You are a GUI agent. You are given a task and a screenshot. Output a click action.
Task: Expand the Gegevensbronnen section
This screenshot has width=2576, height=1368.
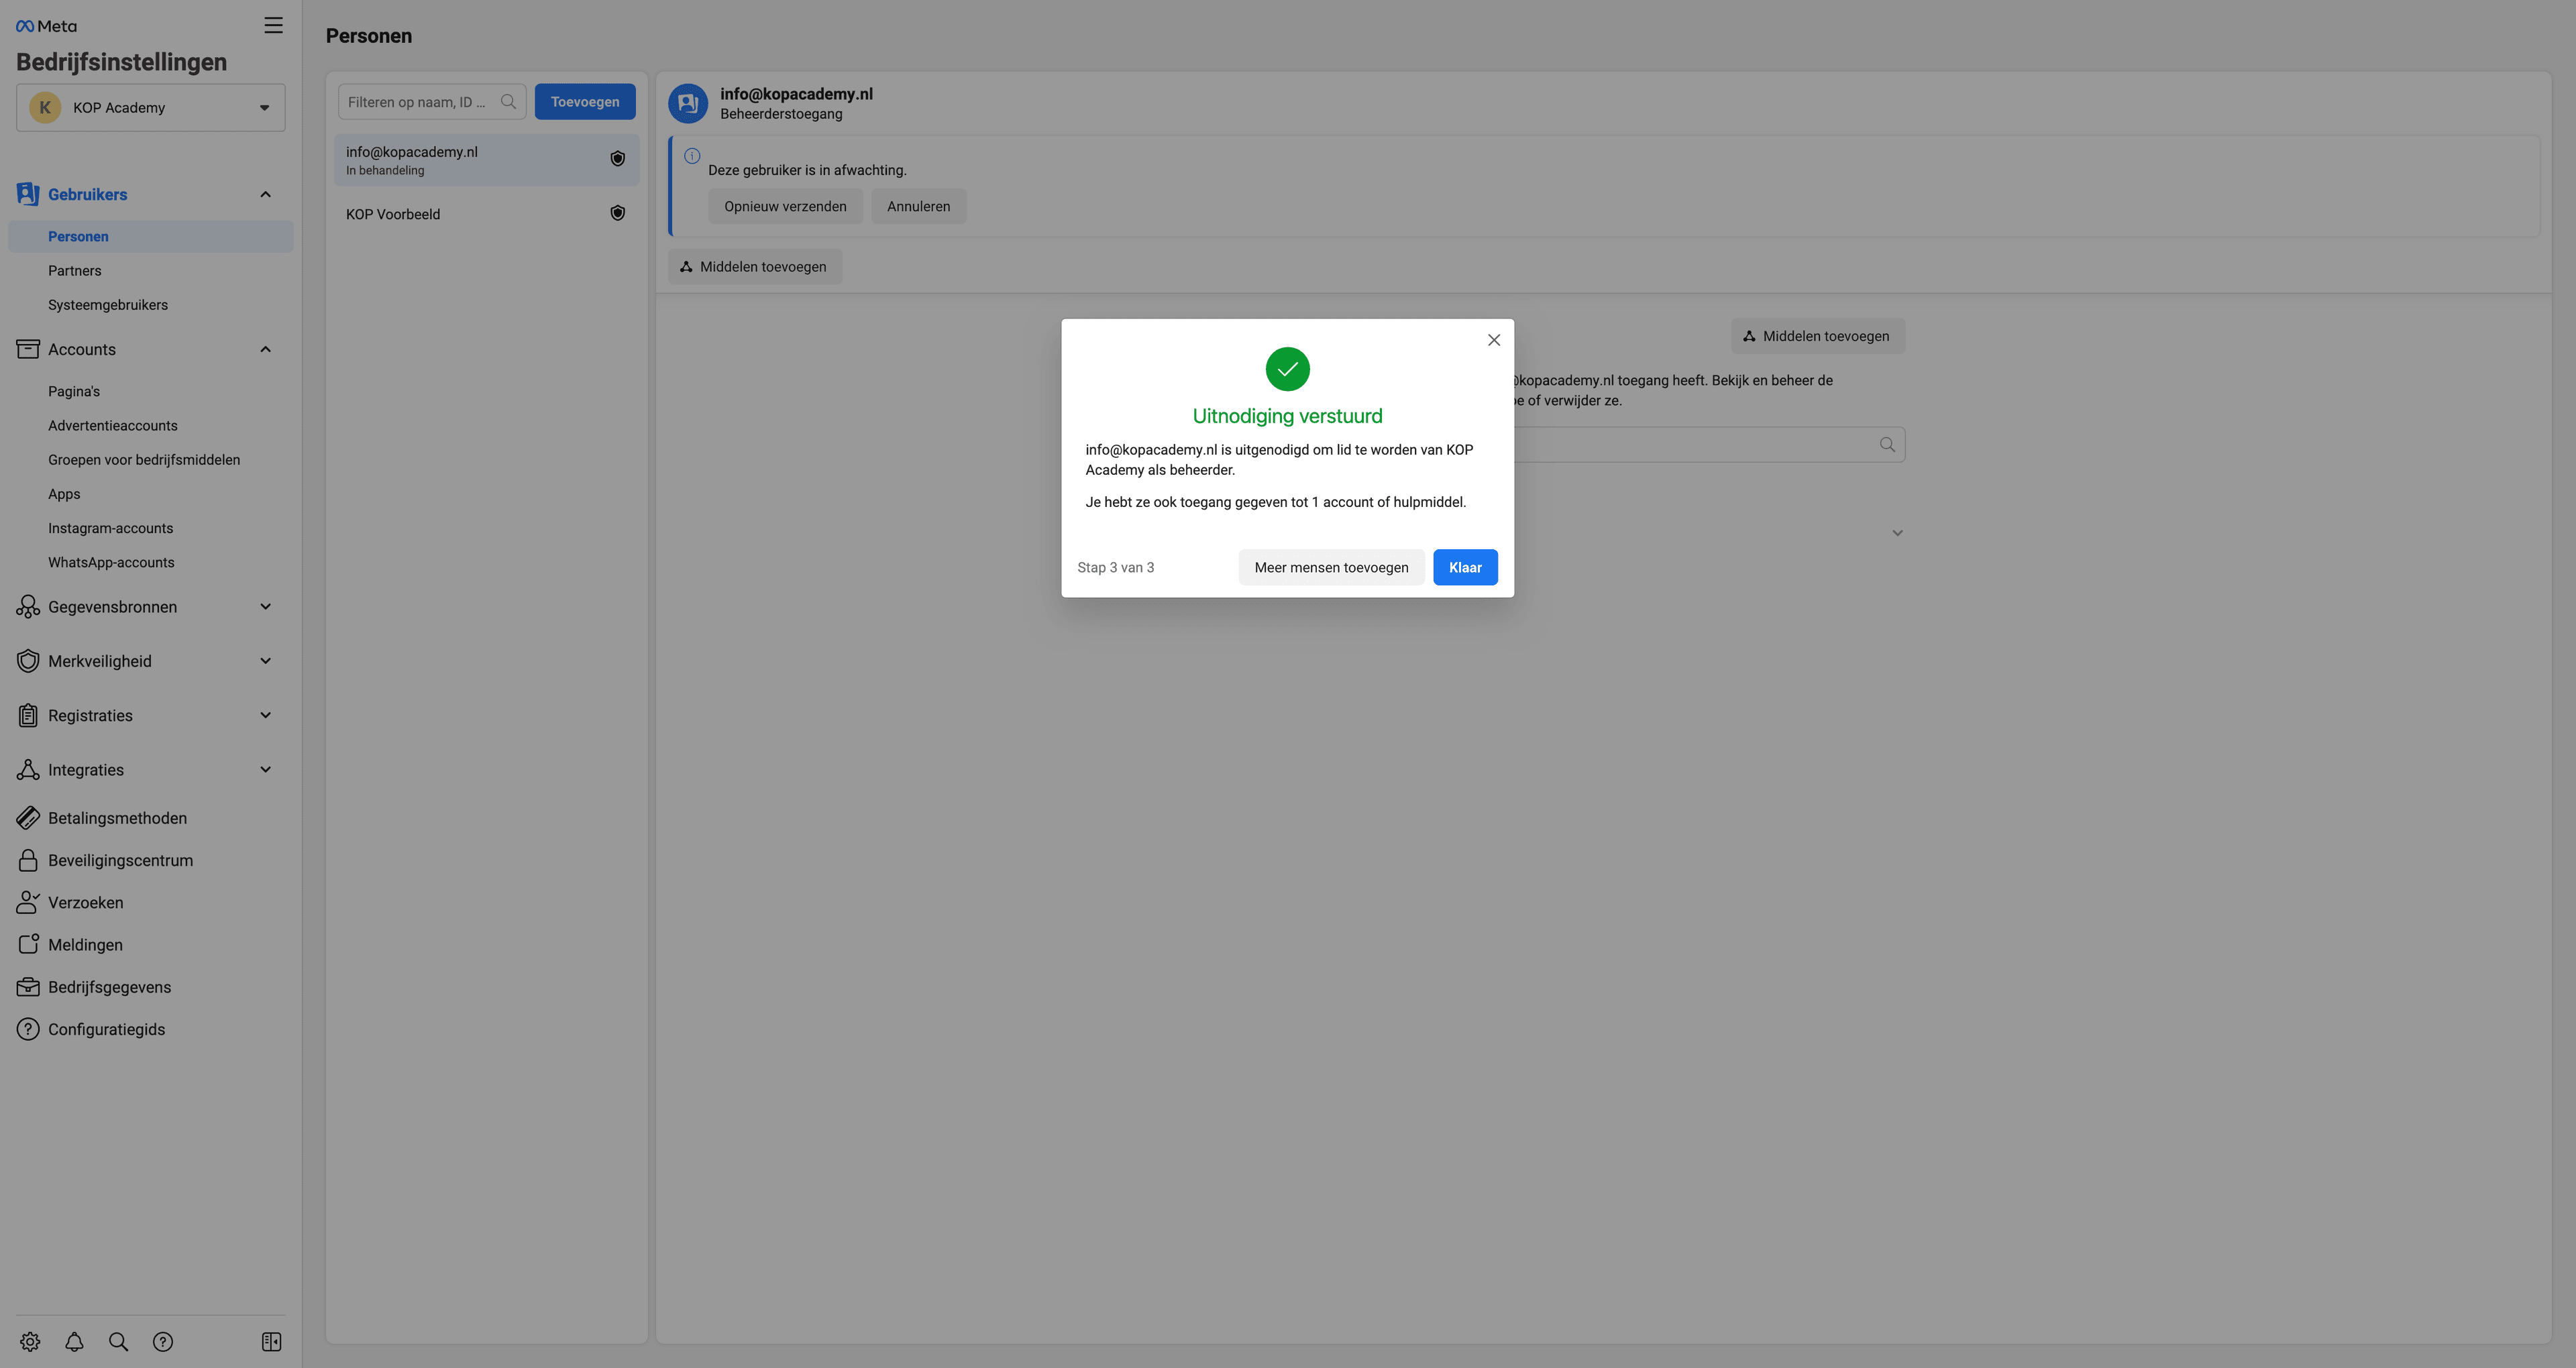coord(266,607)
